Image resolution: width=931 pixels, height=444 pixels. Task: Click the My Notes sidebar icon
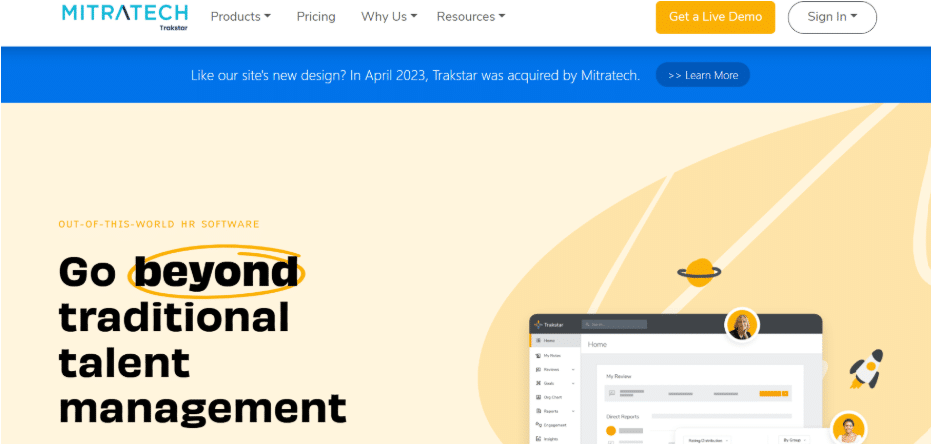pyautogui.click(x=538, y=356)
